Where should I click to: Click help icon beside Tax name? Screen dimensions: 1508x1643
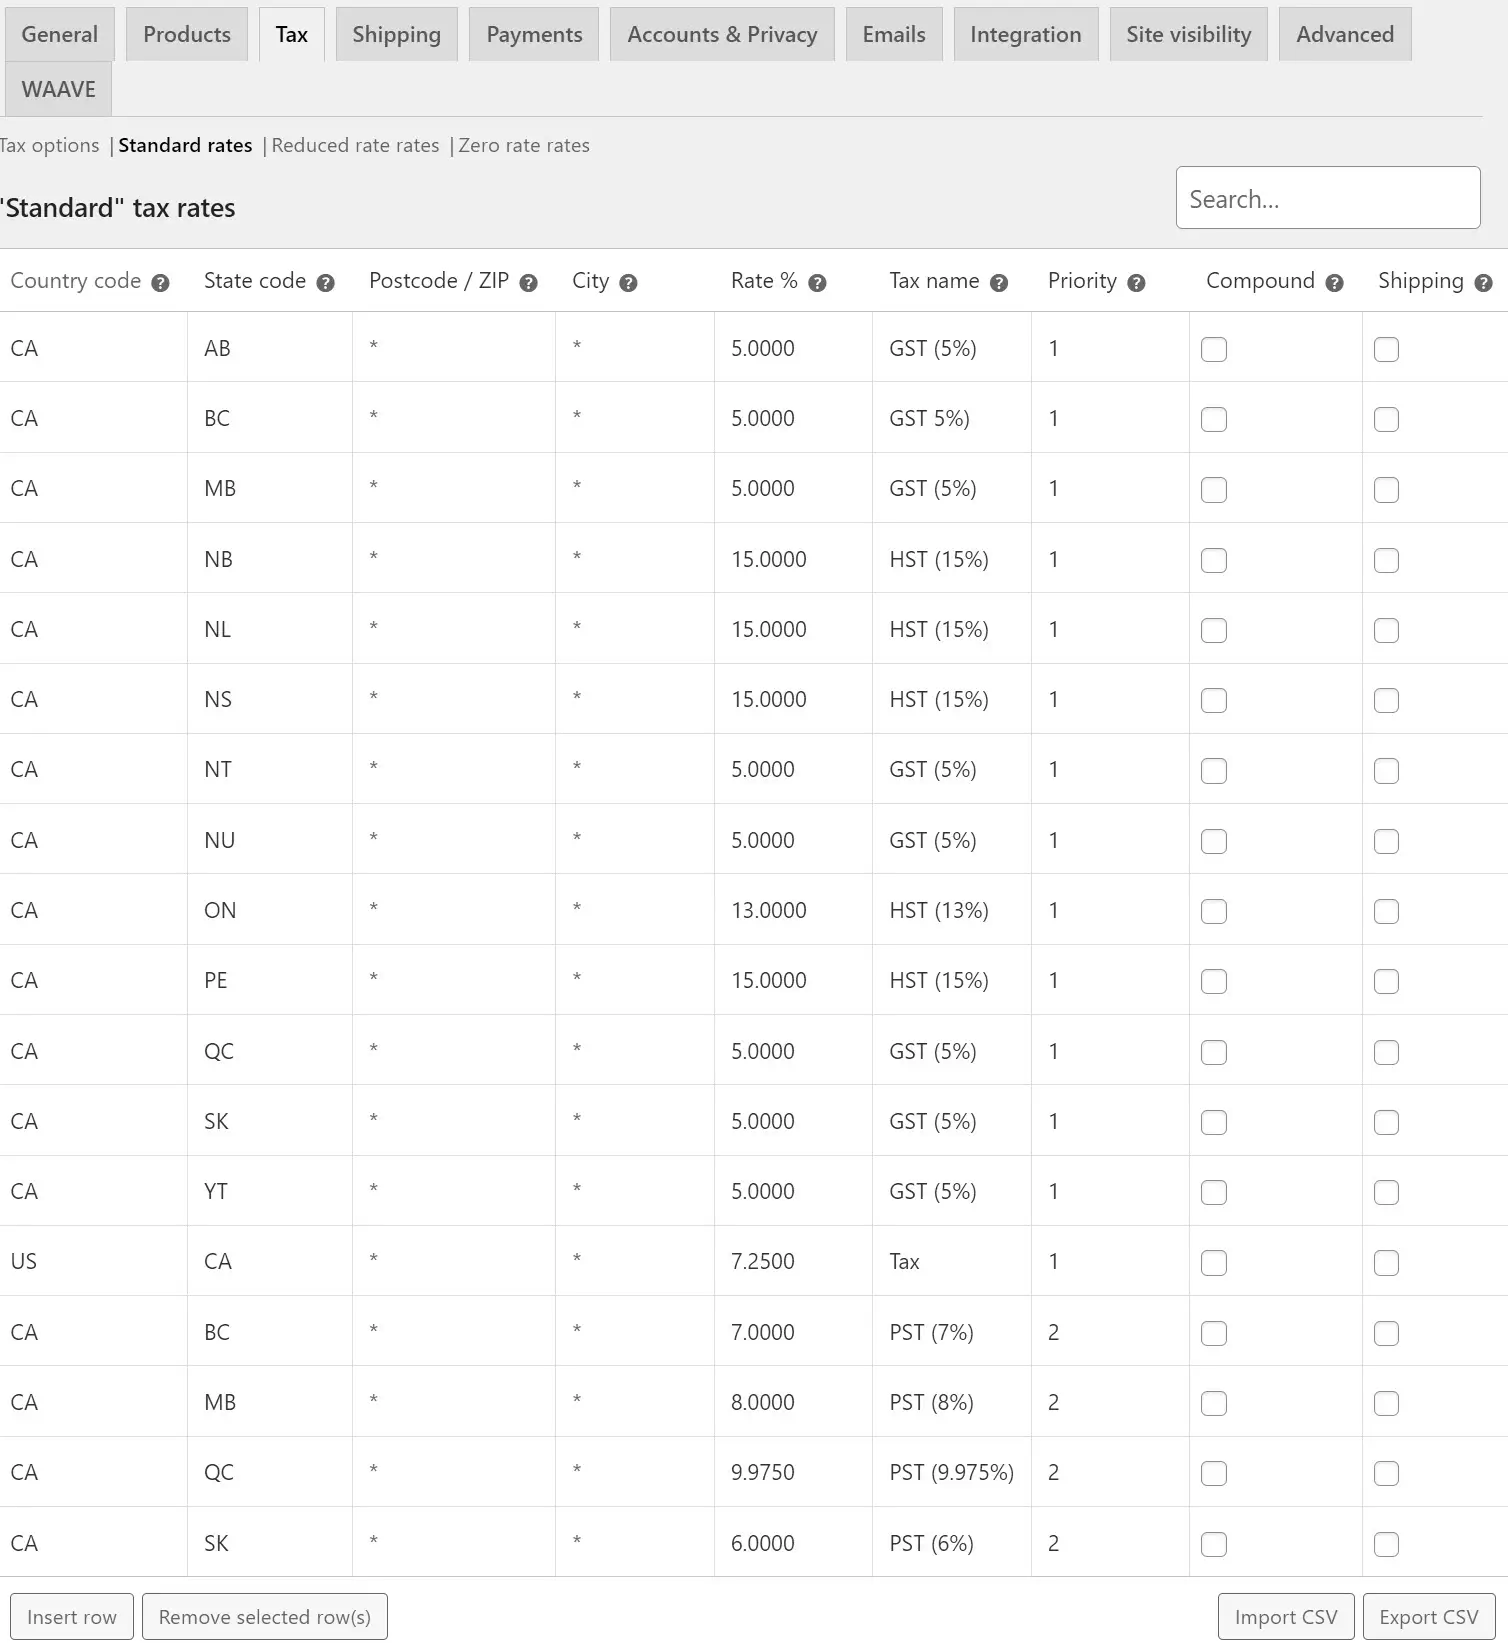998,283
